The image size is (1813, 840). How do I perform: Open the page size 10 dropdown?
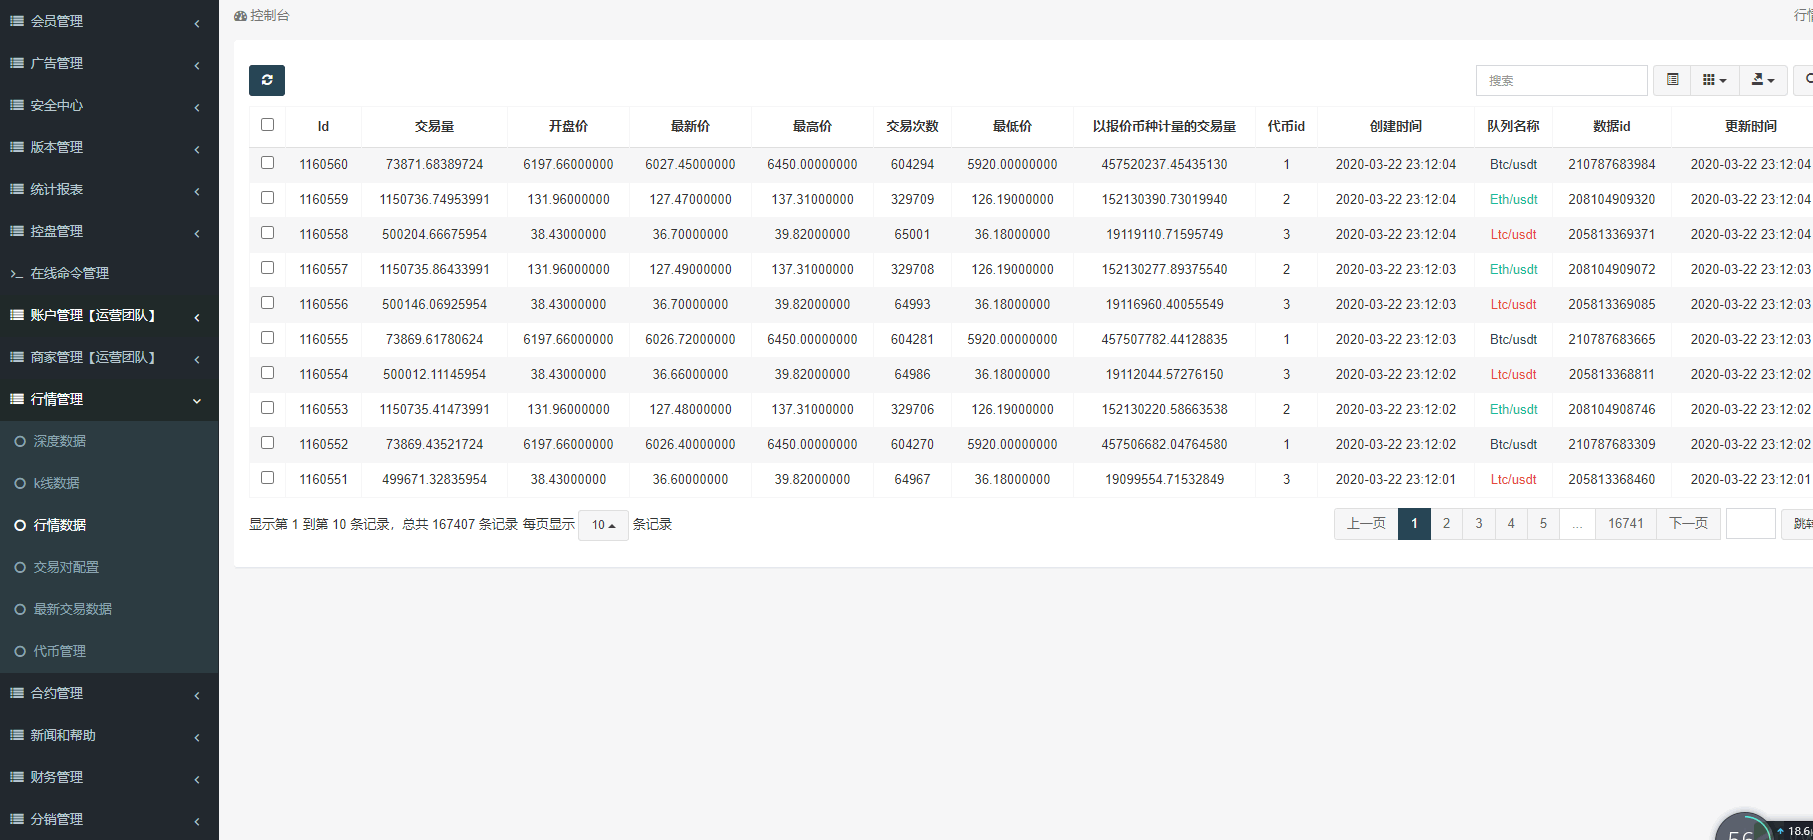603,525
